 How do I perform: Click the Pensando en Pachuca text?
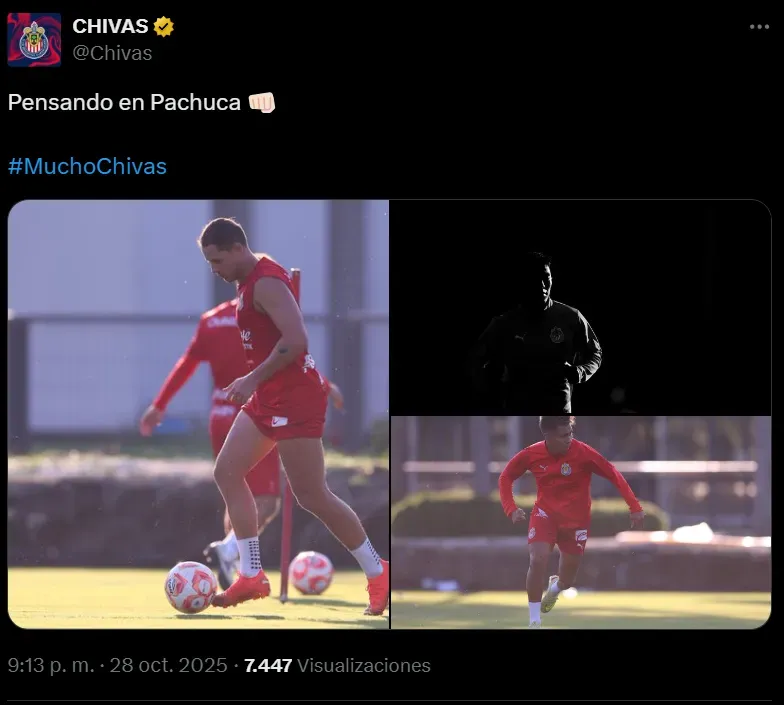(x=124, y=102)
